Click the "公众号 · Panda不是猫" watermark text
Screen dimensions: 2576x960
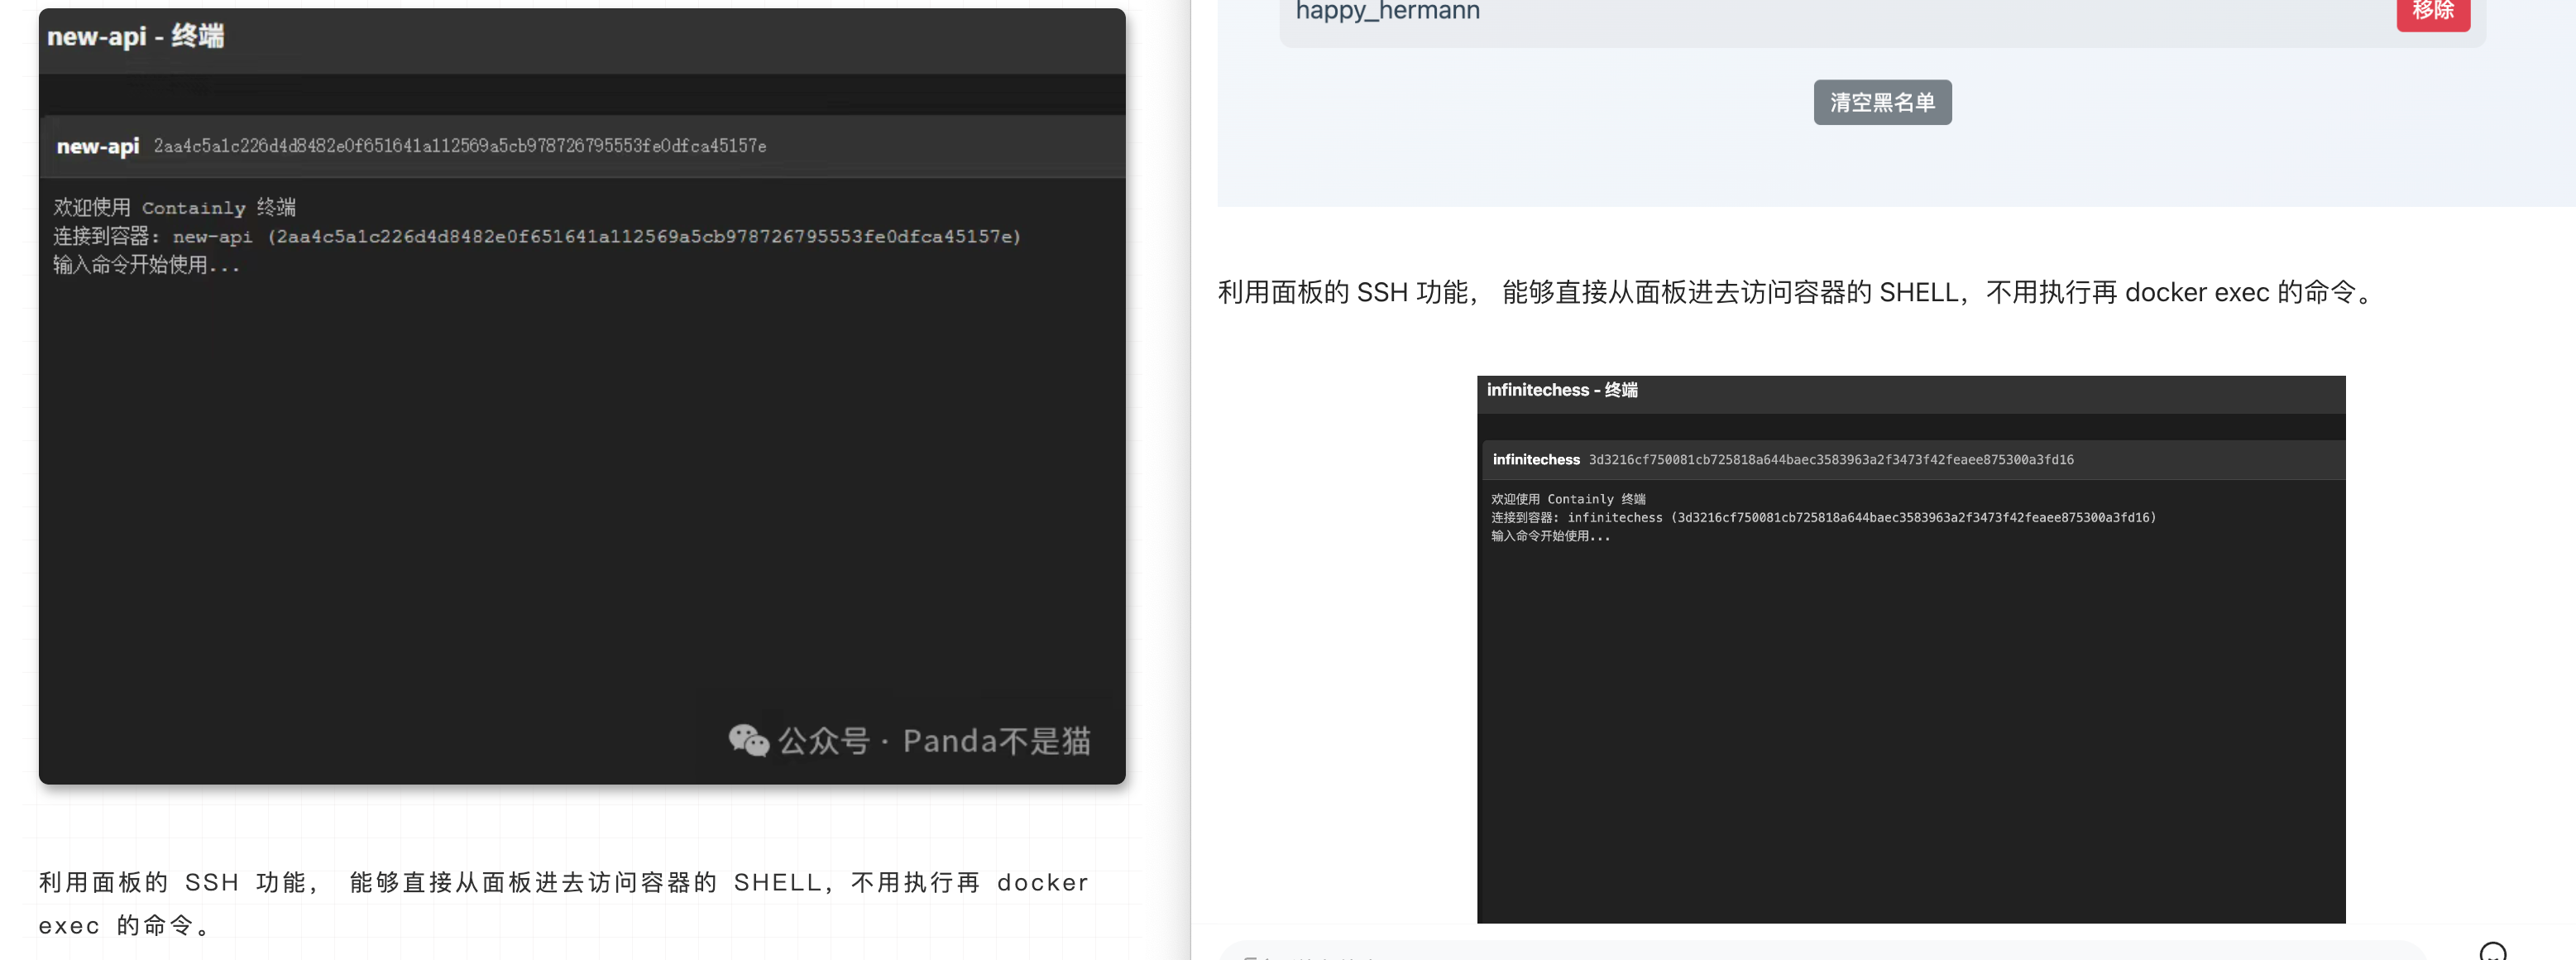pos(933,741)
